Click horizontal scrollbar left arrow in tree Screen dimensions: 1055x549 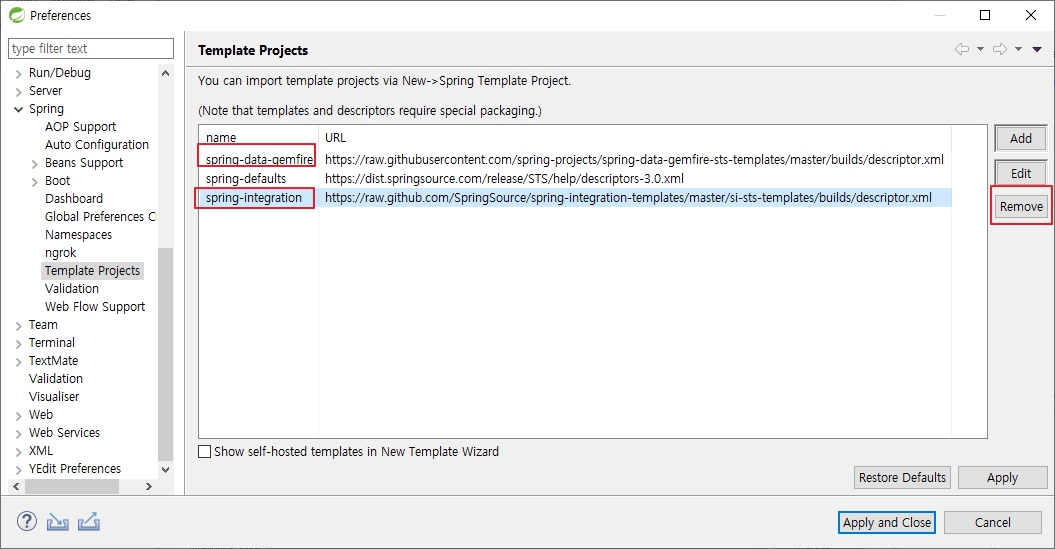(x=16, y=486)
